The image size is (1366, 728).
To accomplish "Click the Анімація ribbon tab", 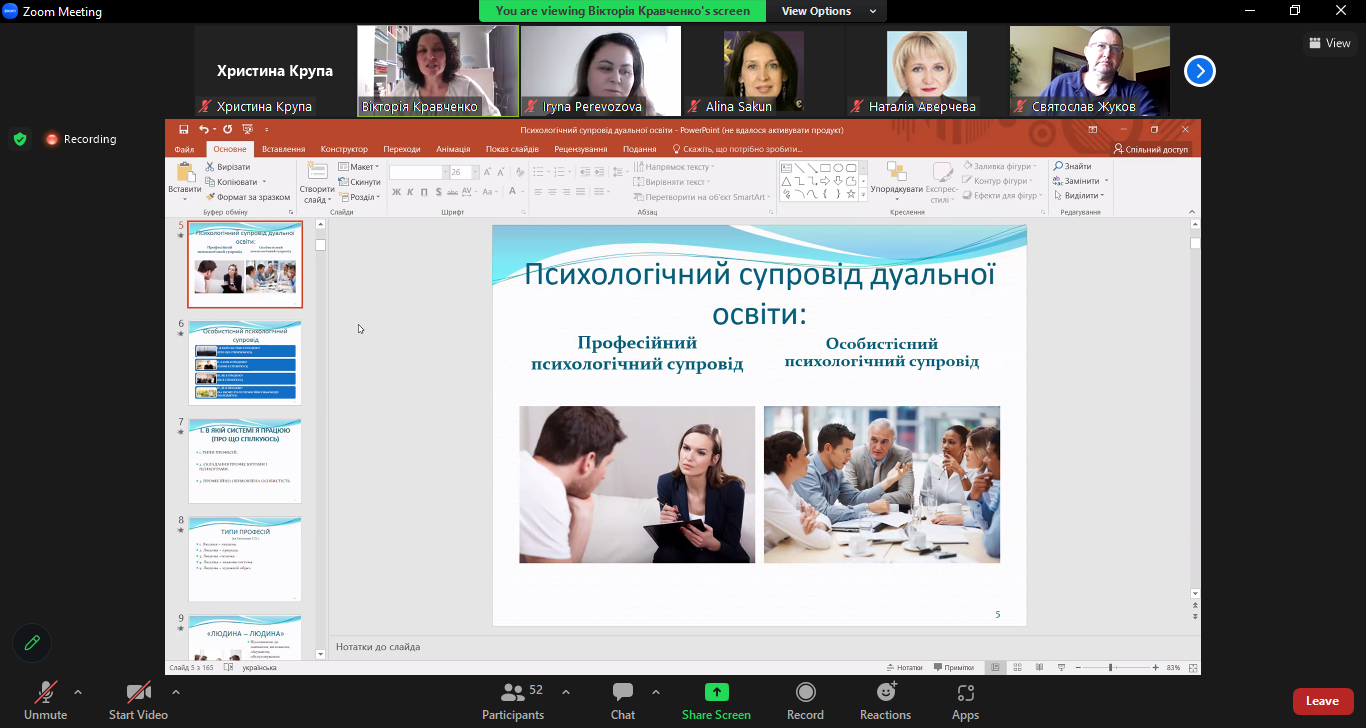I will [x=453, y=149].
